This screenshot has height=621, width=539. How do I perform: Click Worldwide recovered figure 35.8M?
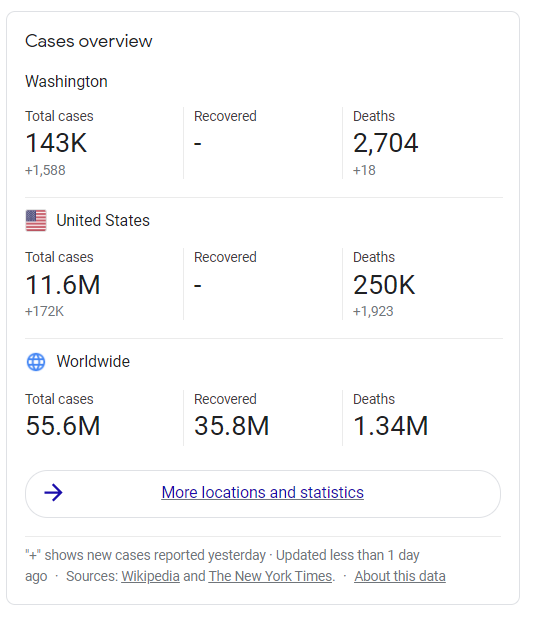coord(232,426)
